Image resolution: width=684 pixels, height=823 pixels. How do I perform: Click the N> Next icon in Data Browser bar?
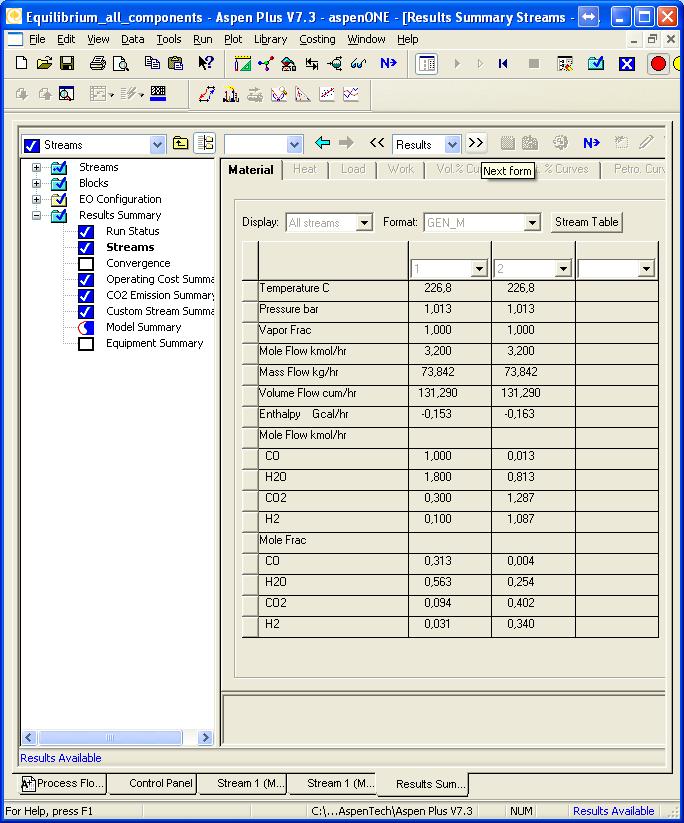click(x=591, y=143)
